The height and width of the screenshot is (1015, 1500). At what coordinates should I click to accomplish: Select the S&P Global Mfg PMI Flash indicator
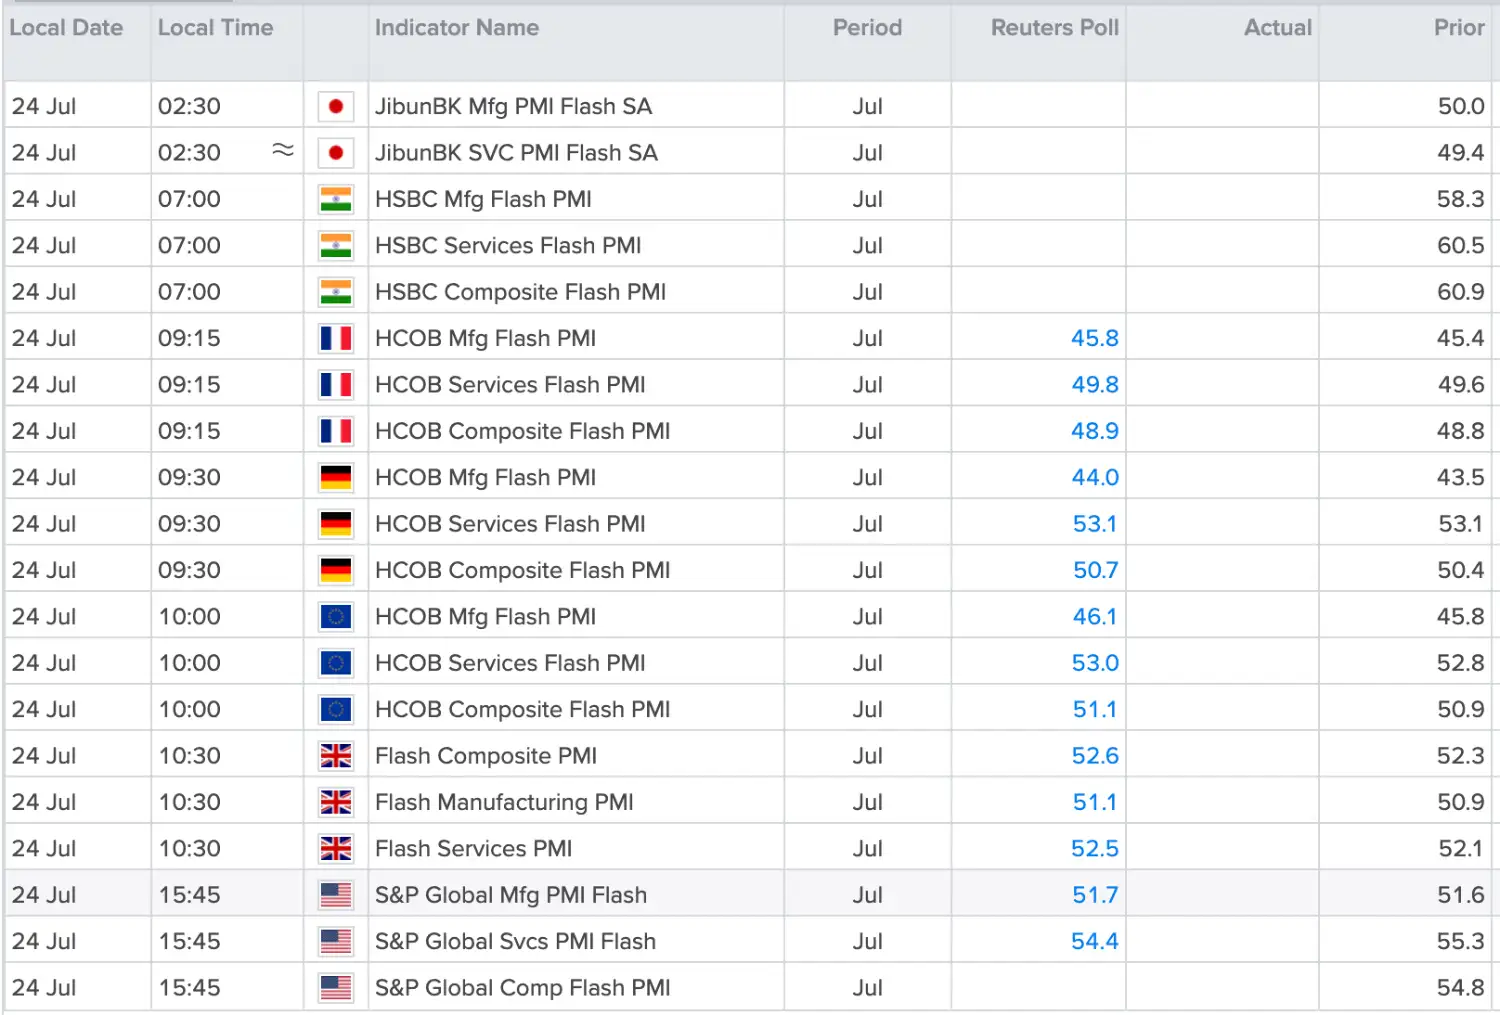(511, 895)
